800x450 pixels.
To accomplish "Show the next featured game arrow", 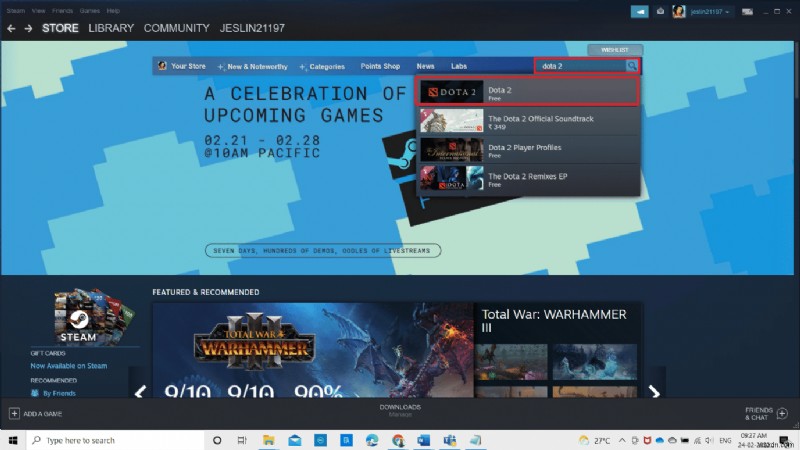I will (655, 392).
